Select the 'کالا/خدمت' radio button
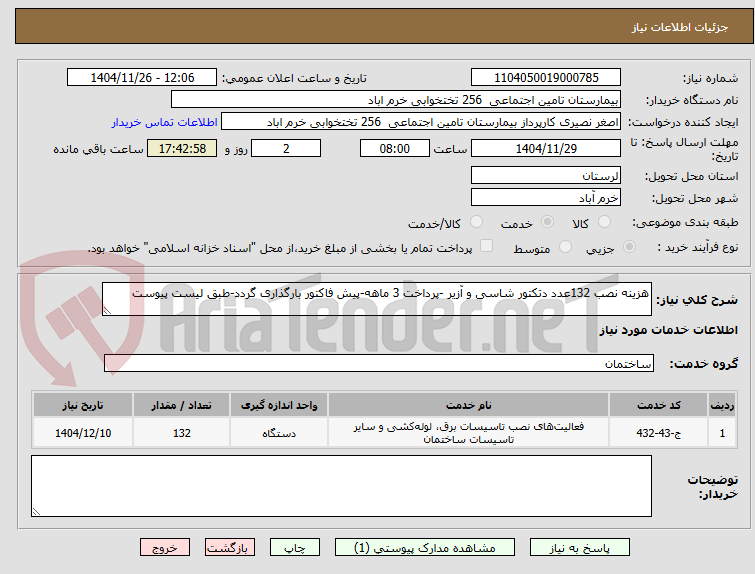 476,222
